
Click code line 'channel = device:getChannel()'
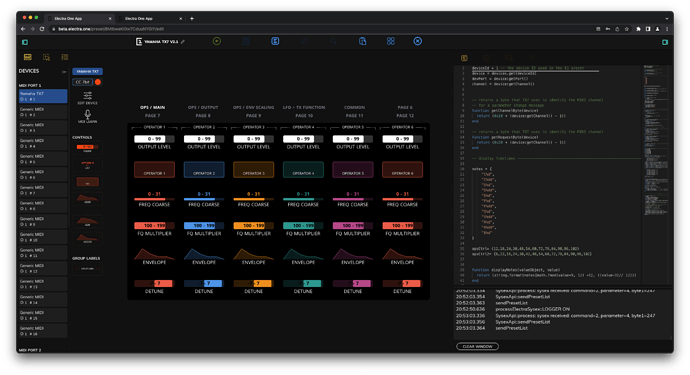point(503,84)
